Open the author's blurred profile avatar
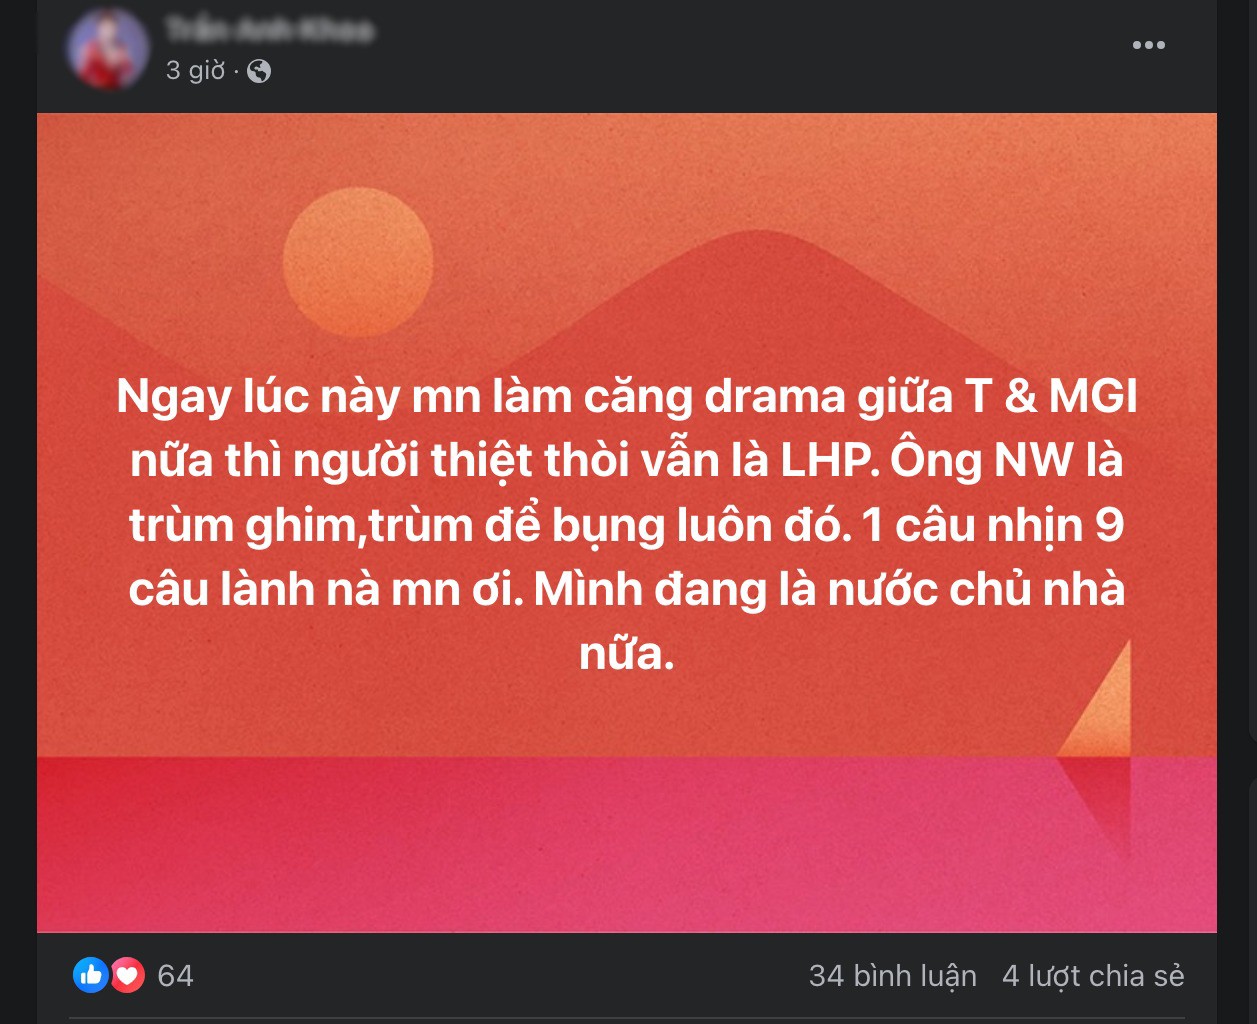 (108, 48)
